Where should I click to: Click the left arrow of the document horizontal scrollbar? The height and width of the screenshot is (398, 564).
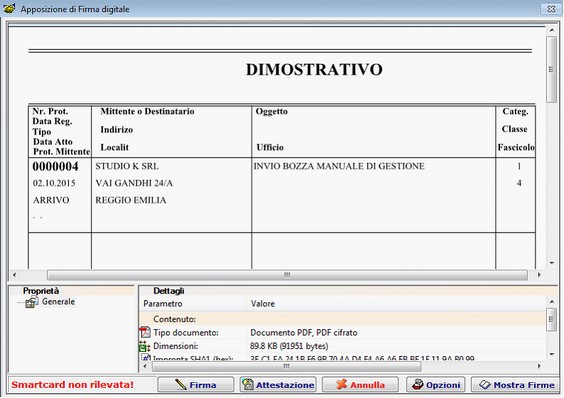[14, 275]
